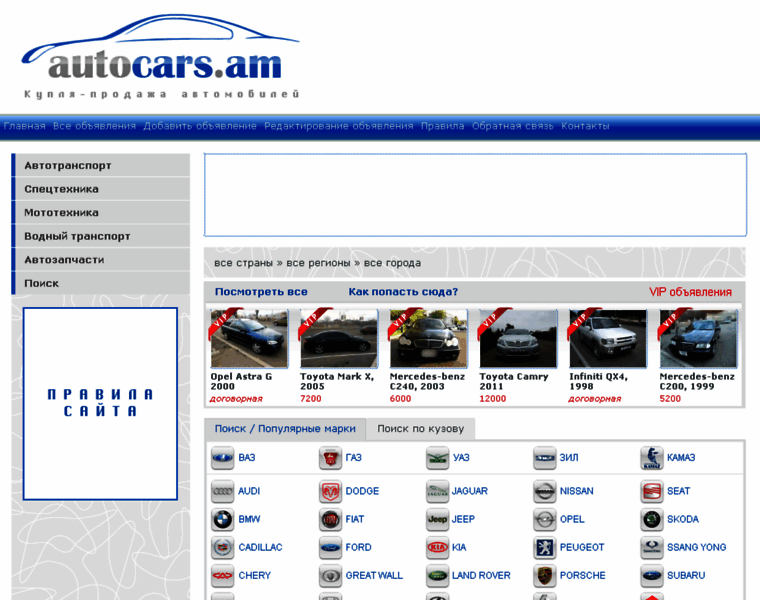Open Infiniti QX4 1998 car photo
760x600 pixels.
point(608,339)
